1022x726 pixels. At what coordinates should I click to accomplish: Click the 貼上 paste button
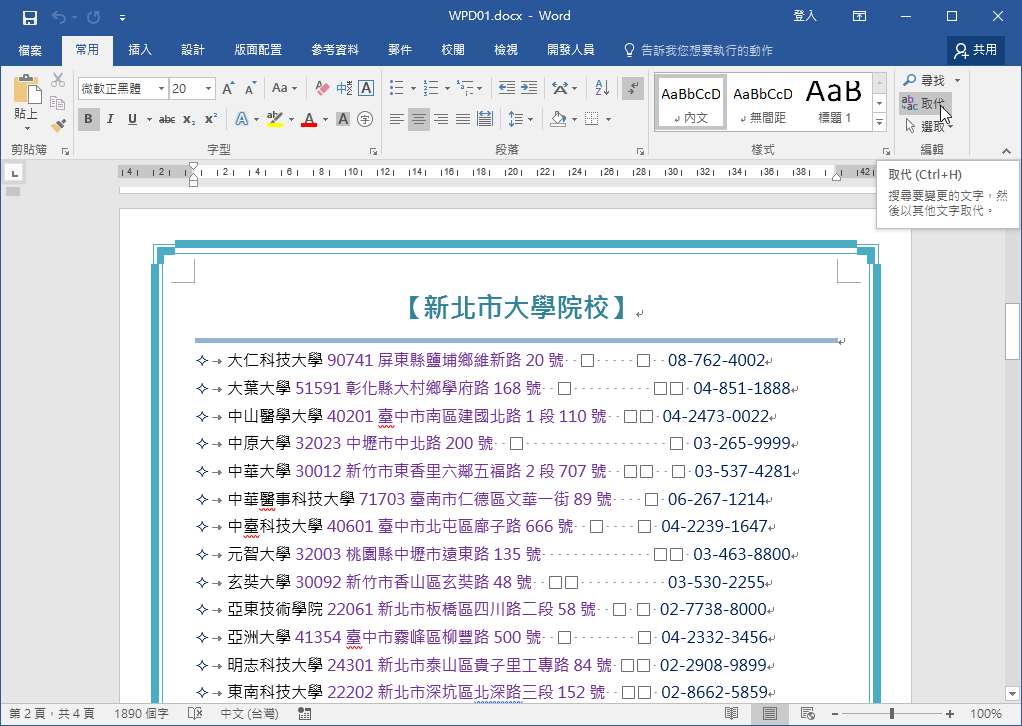pyautogui.click(x=26, y=101)
